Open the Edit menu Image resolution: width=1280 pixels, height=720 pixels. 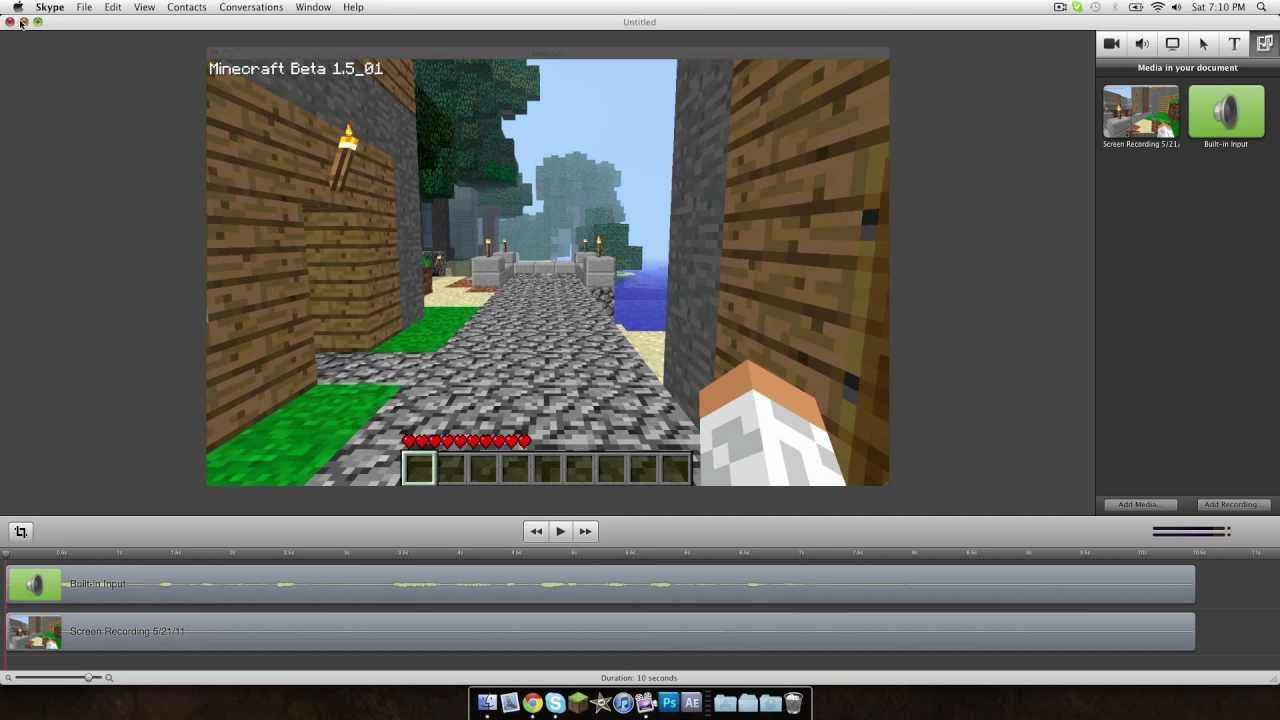click(113, 7)
